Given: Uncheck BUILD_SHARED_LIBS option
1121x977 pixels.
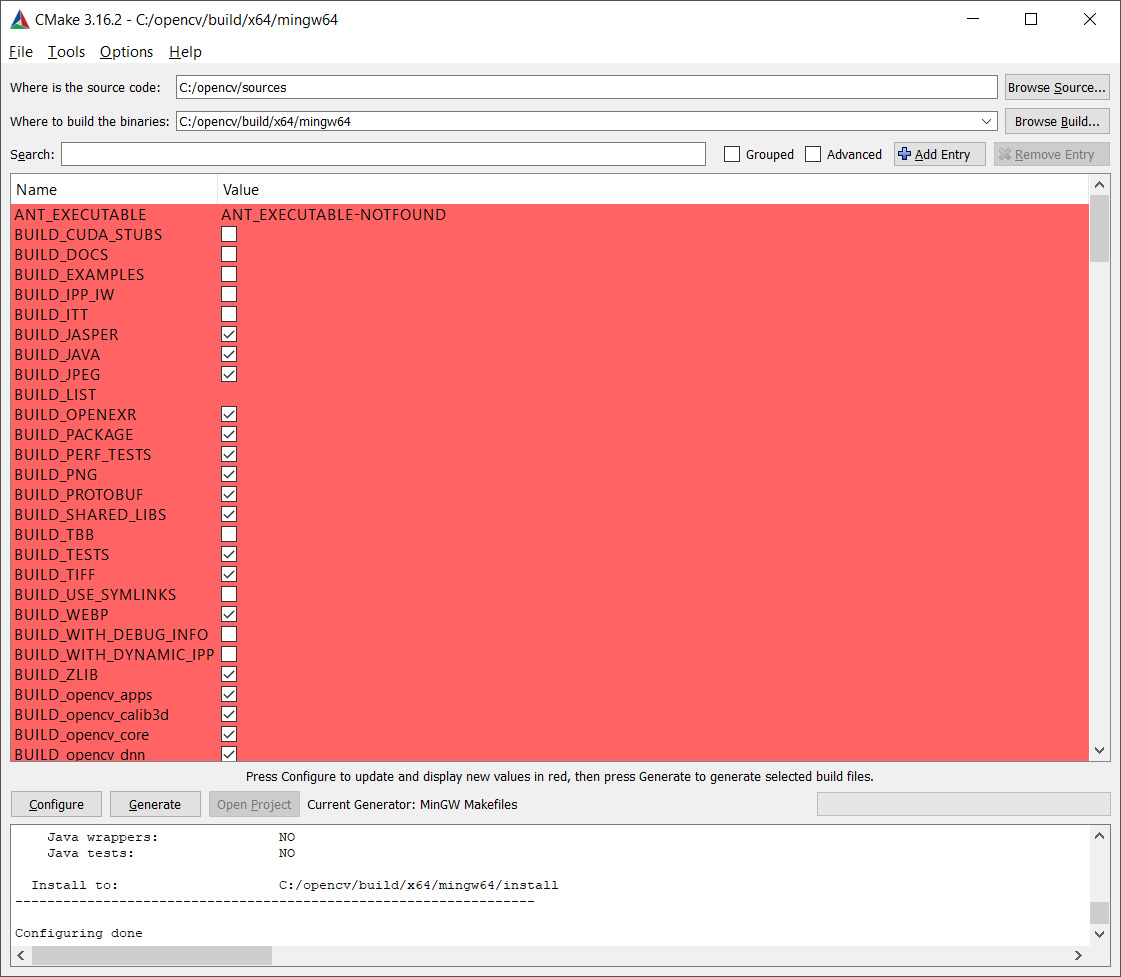Looking at the screenshot, I should pos(229,515).
